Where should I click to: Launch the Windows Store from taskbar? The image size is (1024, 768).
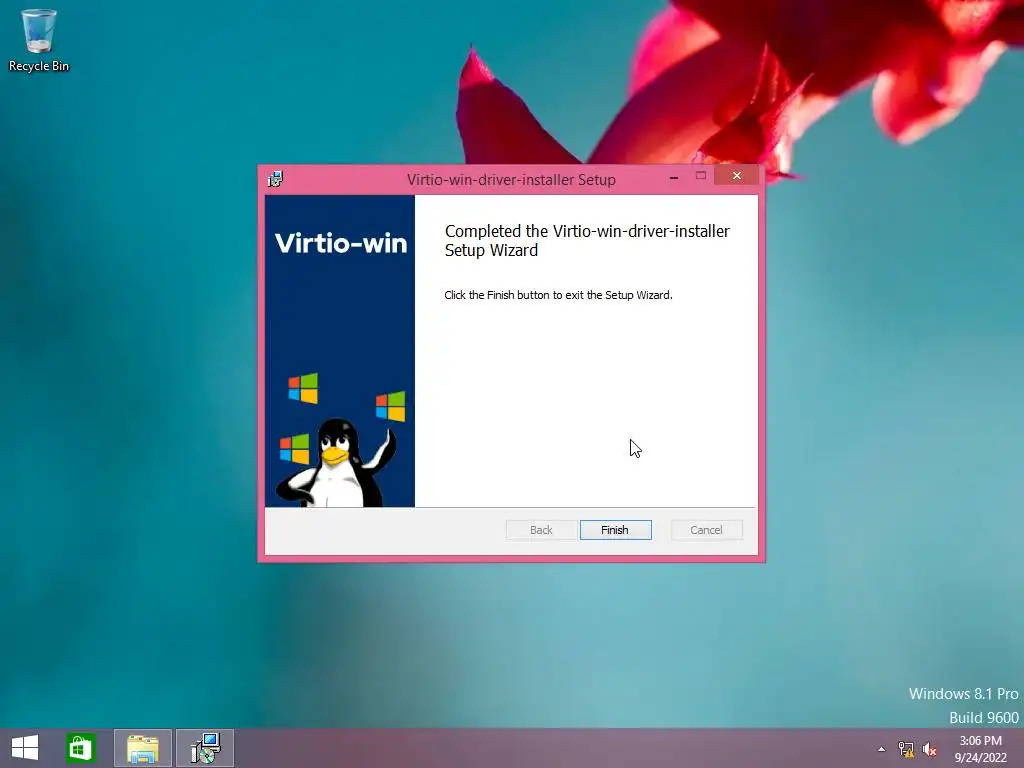80,748
